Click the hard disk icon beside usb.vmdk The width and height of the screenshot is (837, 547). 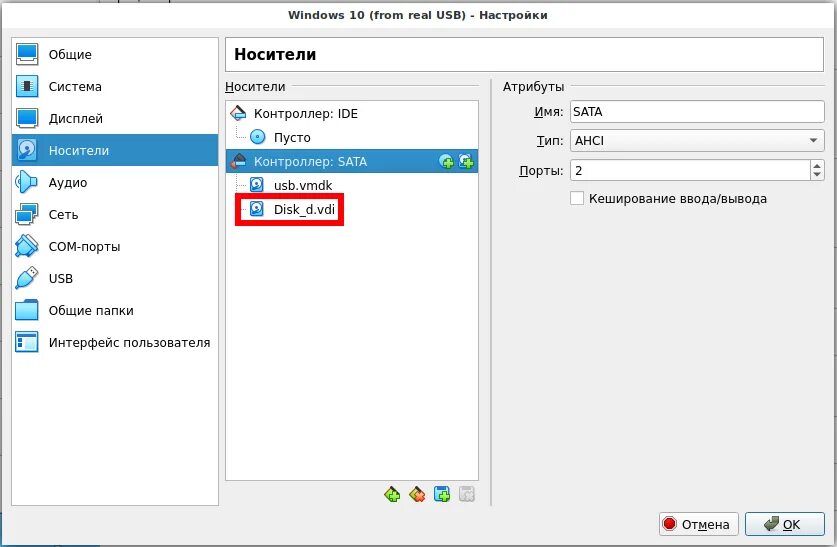coord(257,186)
